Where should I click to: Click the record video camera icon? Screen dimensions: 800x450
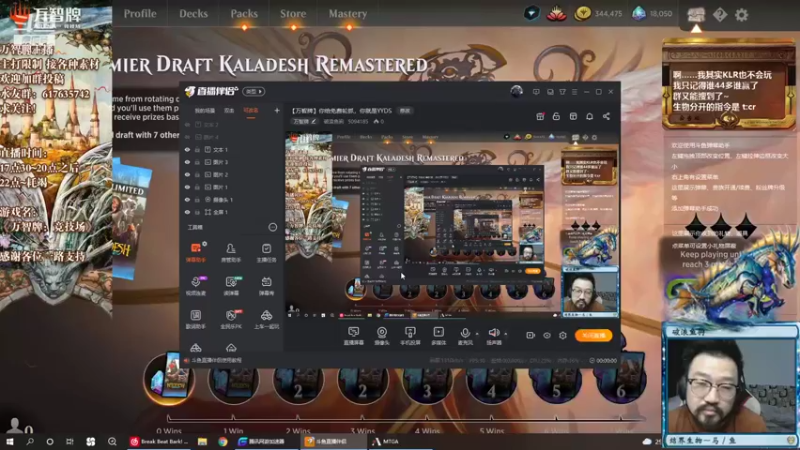click(531, 335)
